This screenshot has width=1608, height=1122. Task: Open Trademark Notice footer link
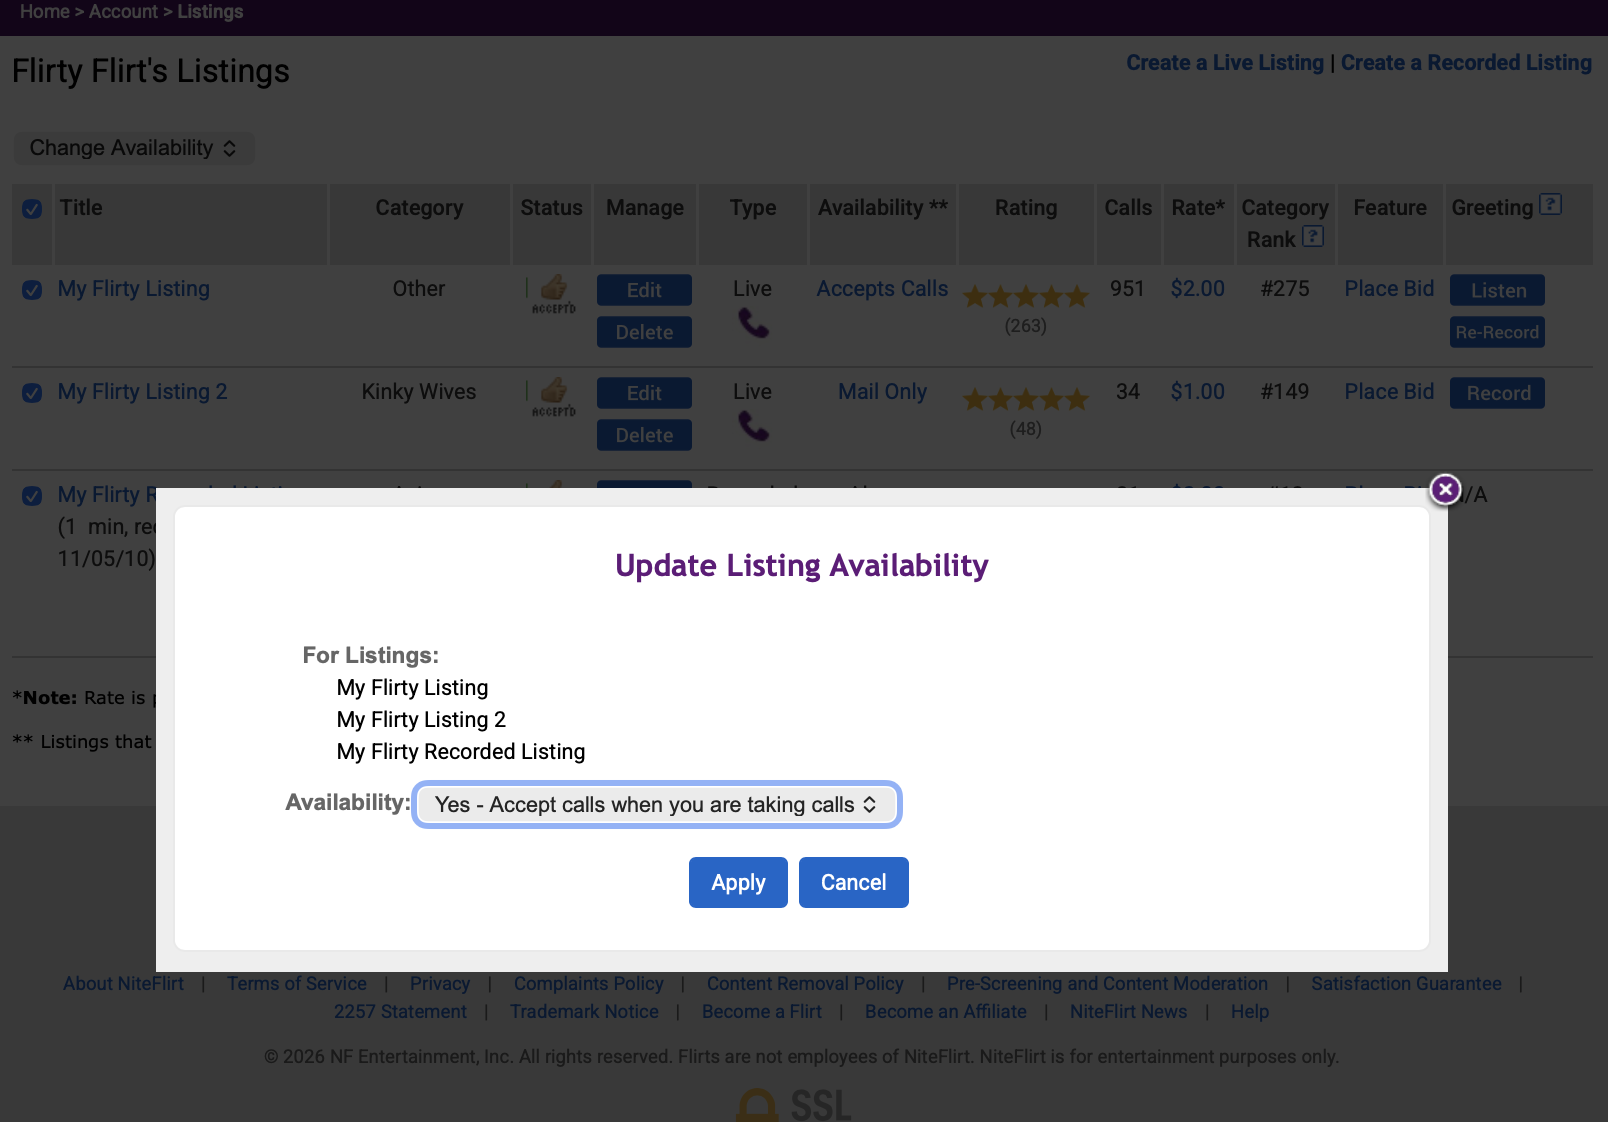click(584, 1012)
